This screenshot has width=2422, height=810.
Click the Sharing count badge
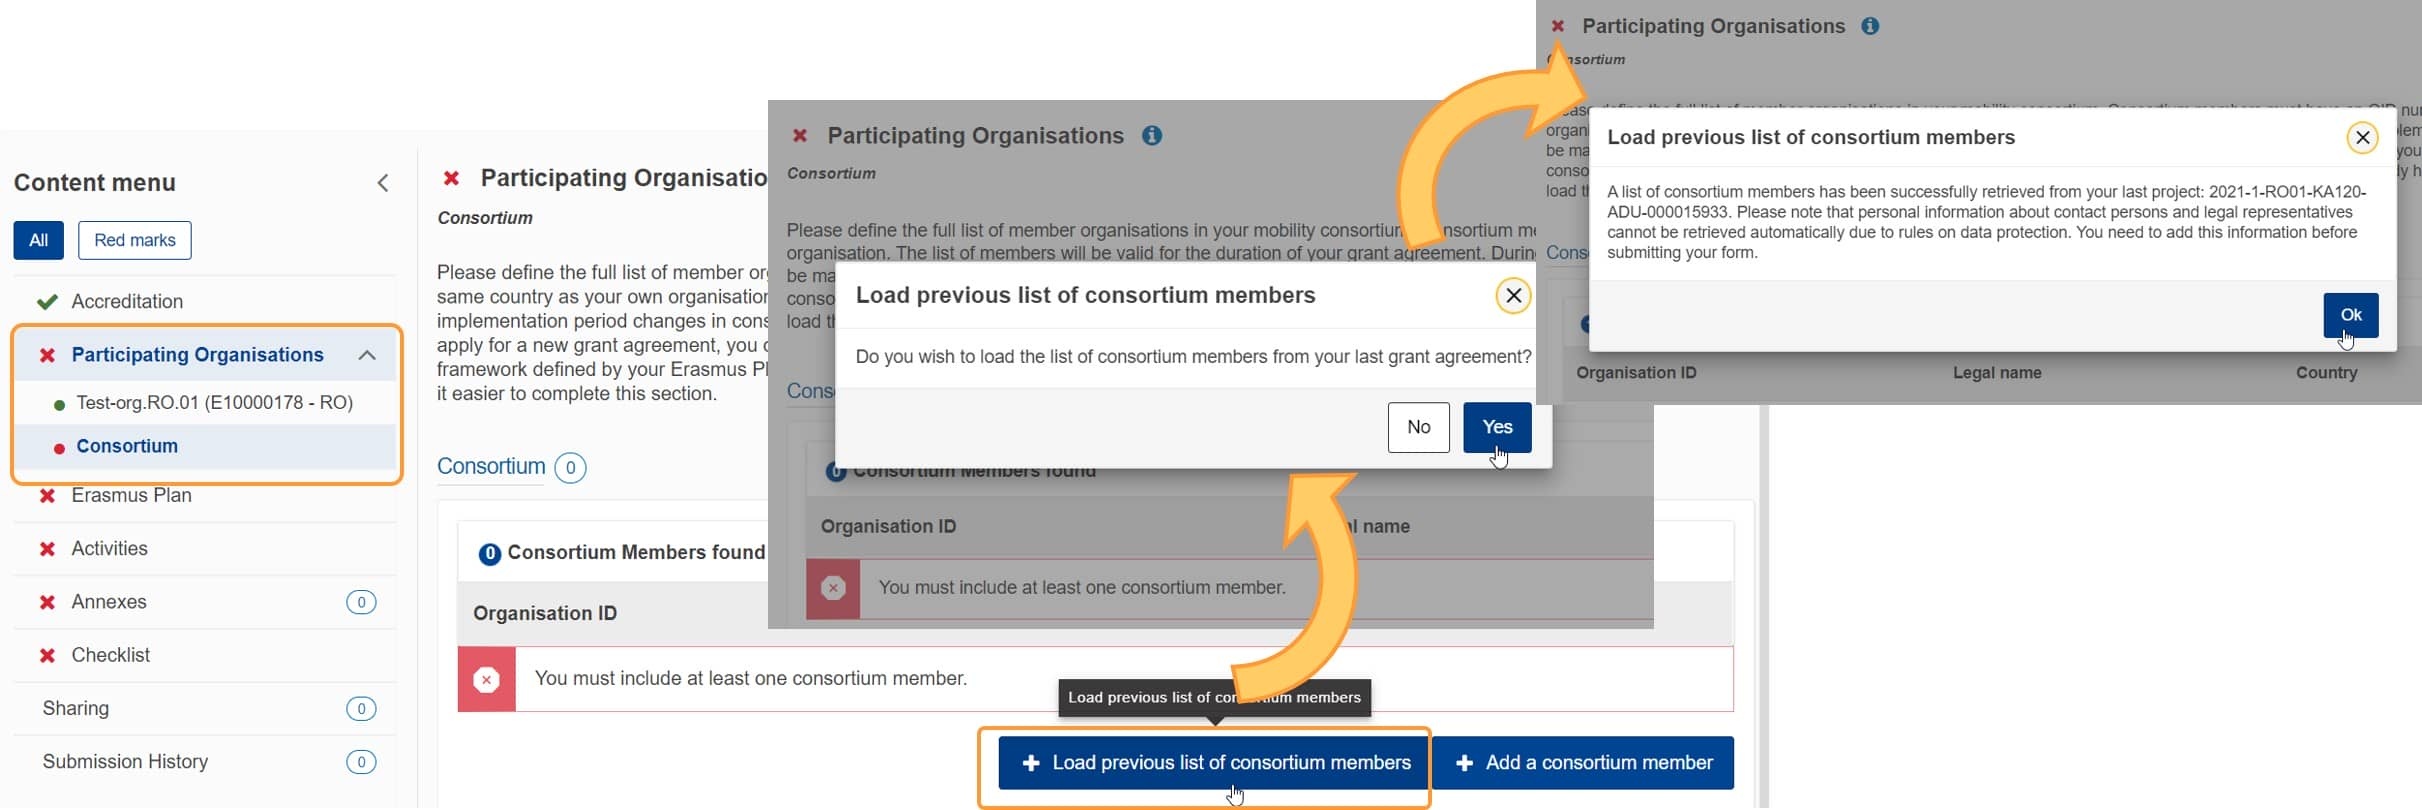pyautogui.click(x=361, y=709)
